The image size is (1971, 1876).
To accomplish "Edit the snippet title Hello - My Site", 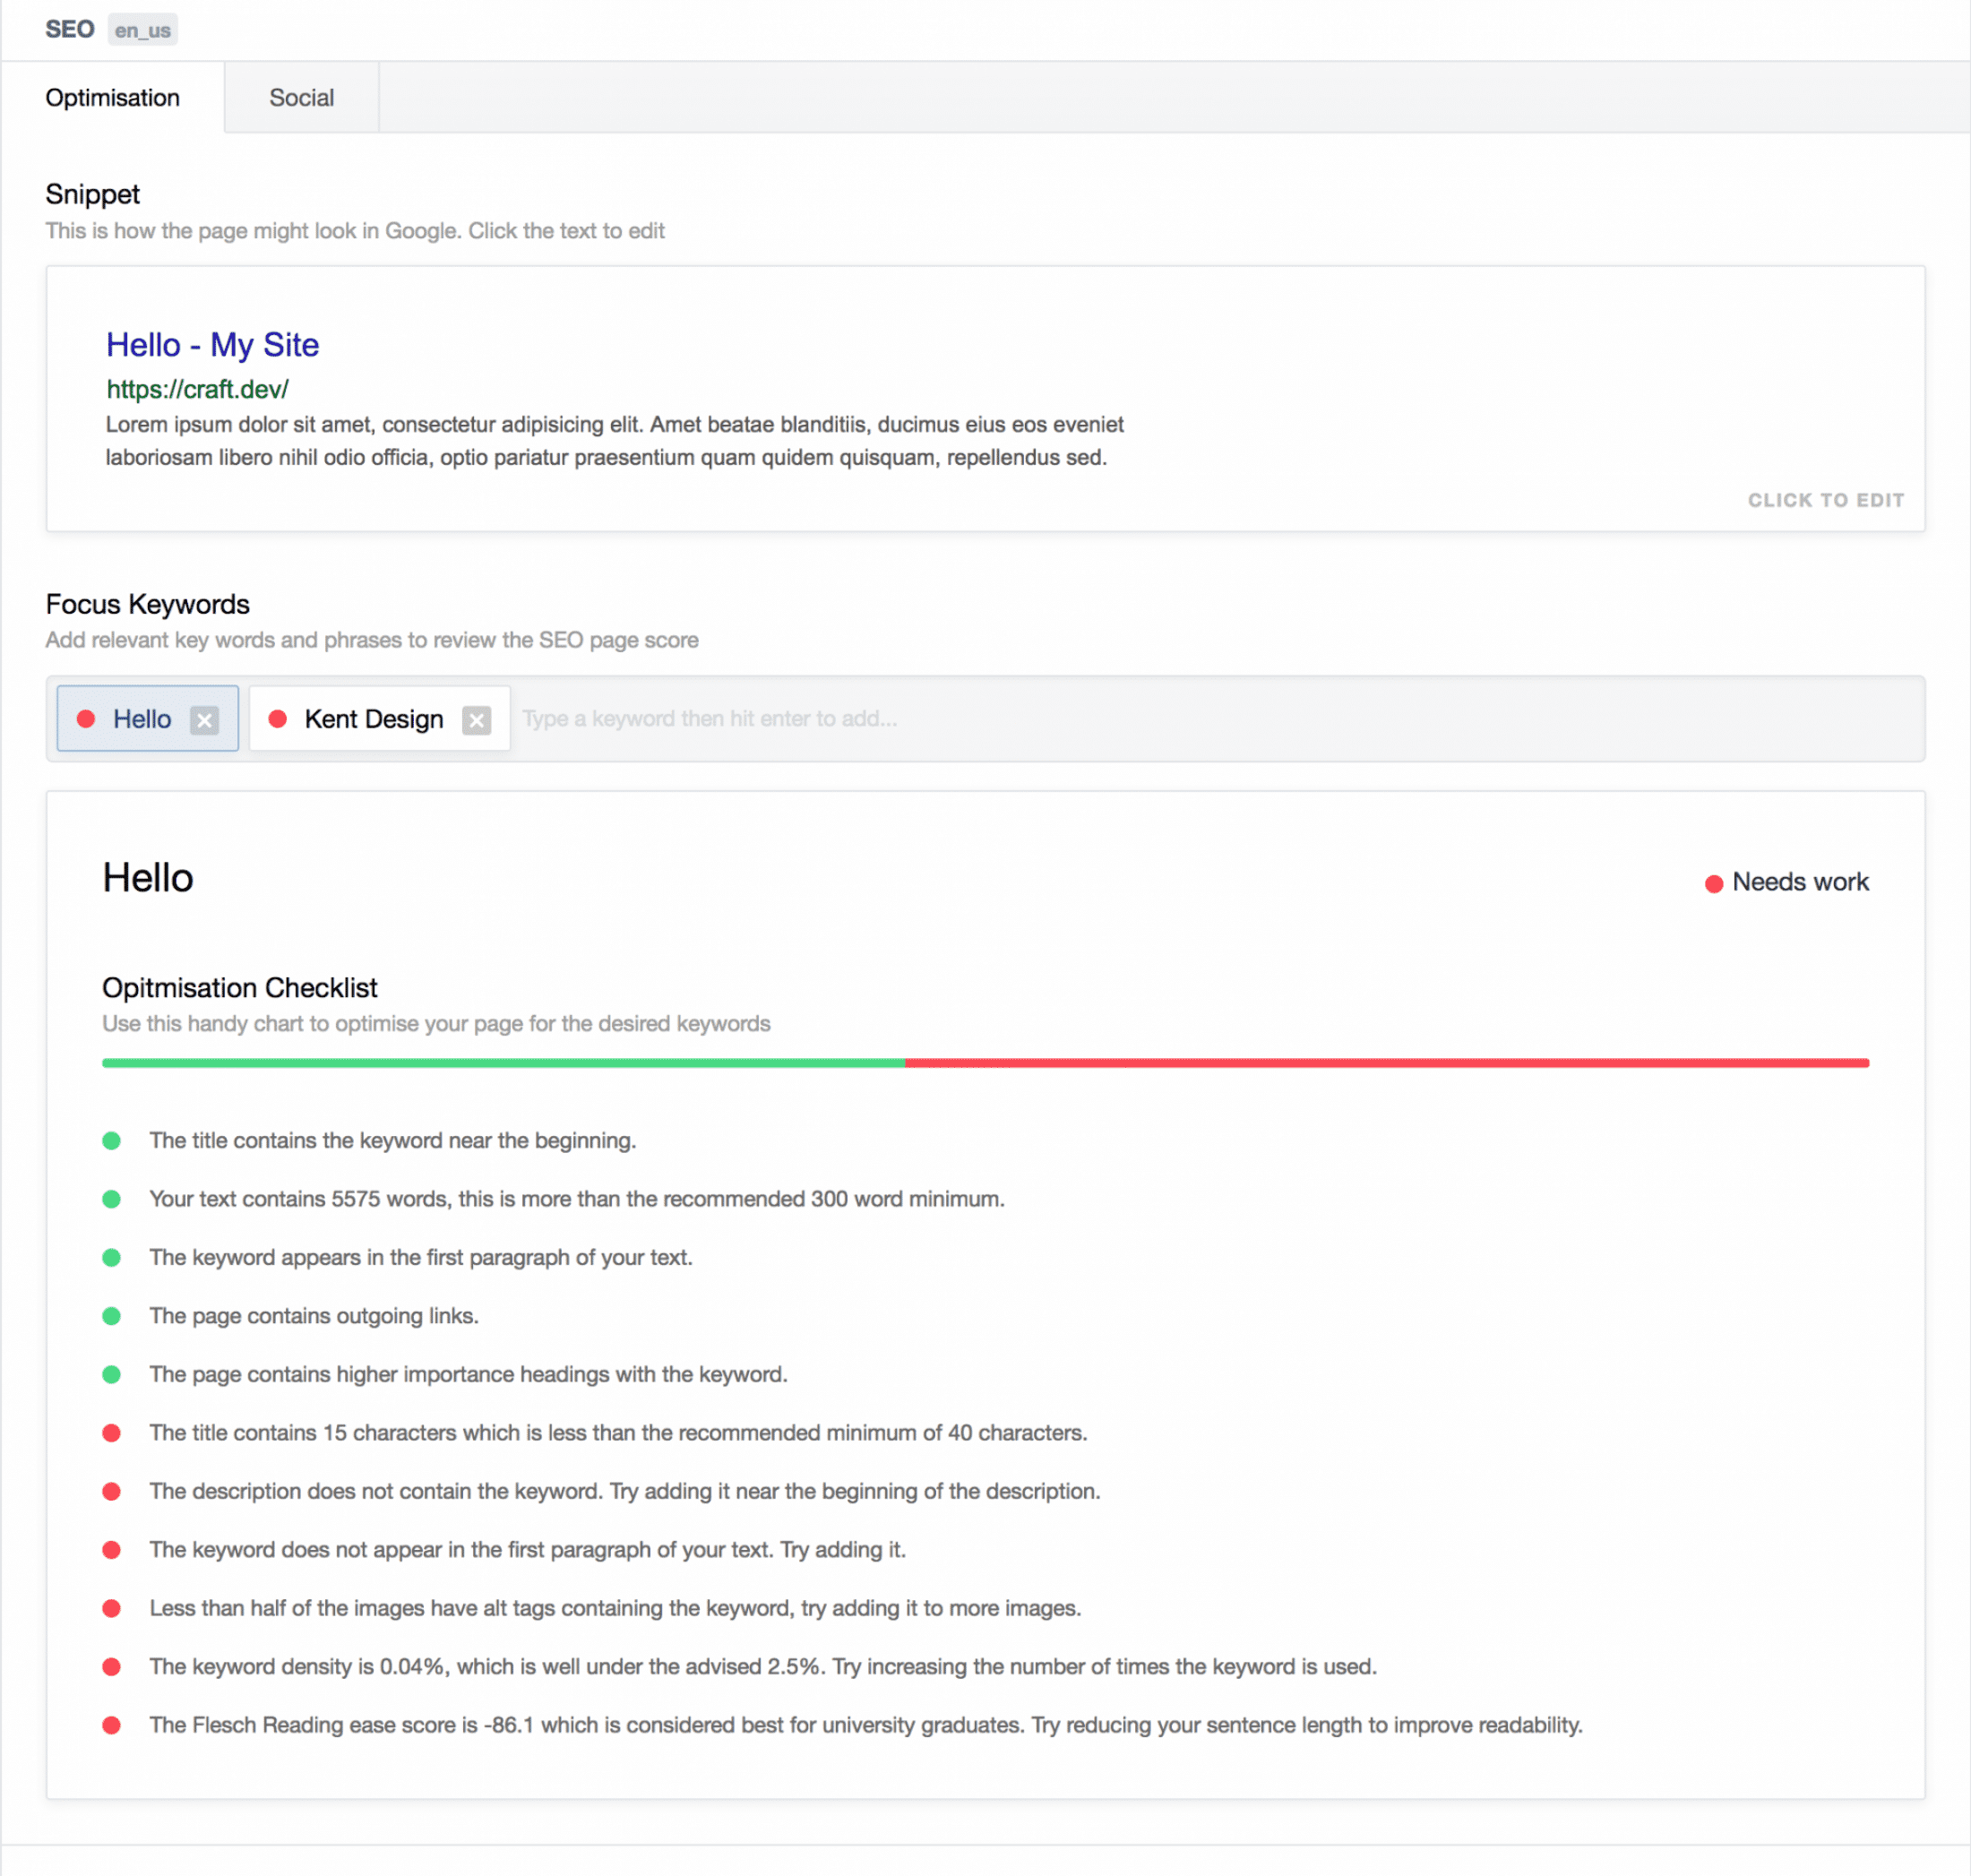I will [213, 345].
